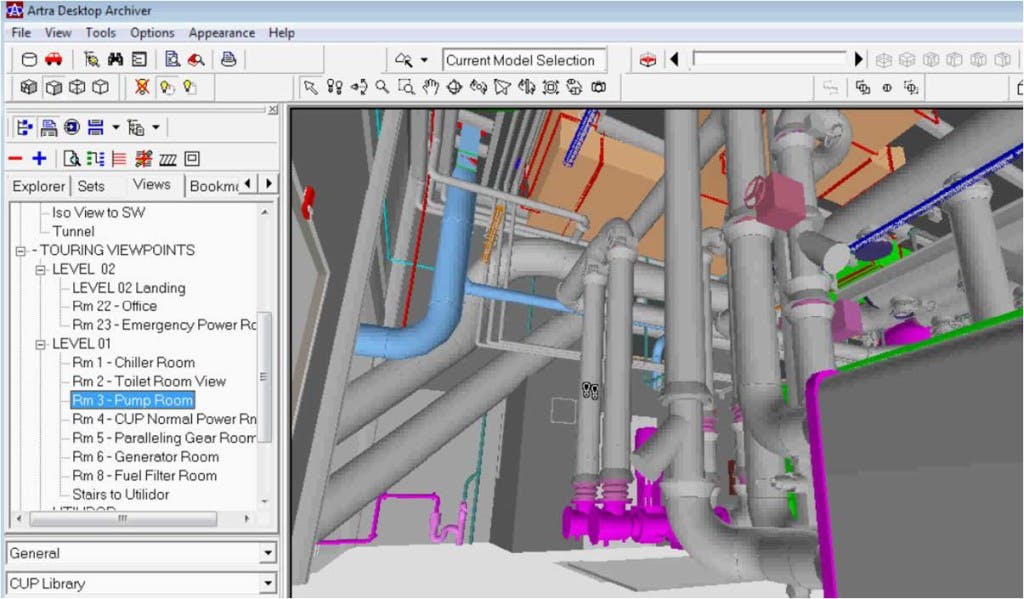Image resolution: width=1024 pixels, height=599 pixels.
Task: Collapse the TOURING VIEWPOINTS tree node
Action: (20, 250)
